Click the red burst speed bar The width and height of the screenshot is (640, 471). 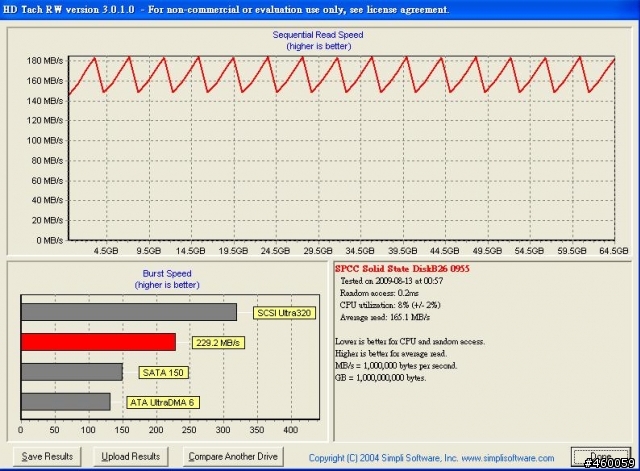click(x=98, y=342)
